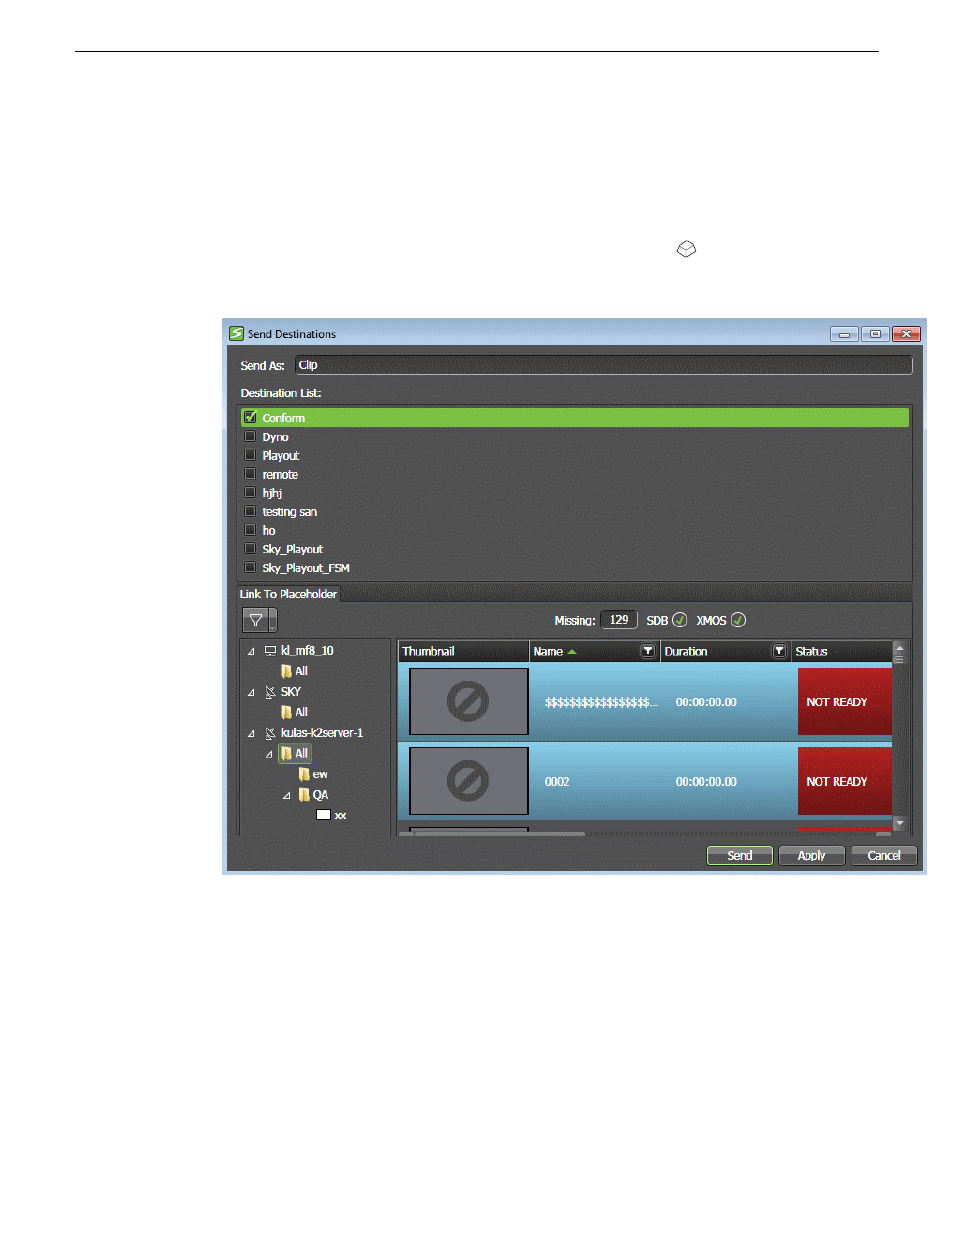Screen dimensions: 954x1235
Task: Check the Sky_Playout_FSM destination checkbox
Action: (x=250, y=567)
